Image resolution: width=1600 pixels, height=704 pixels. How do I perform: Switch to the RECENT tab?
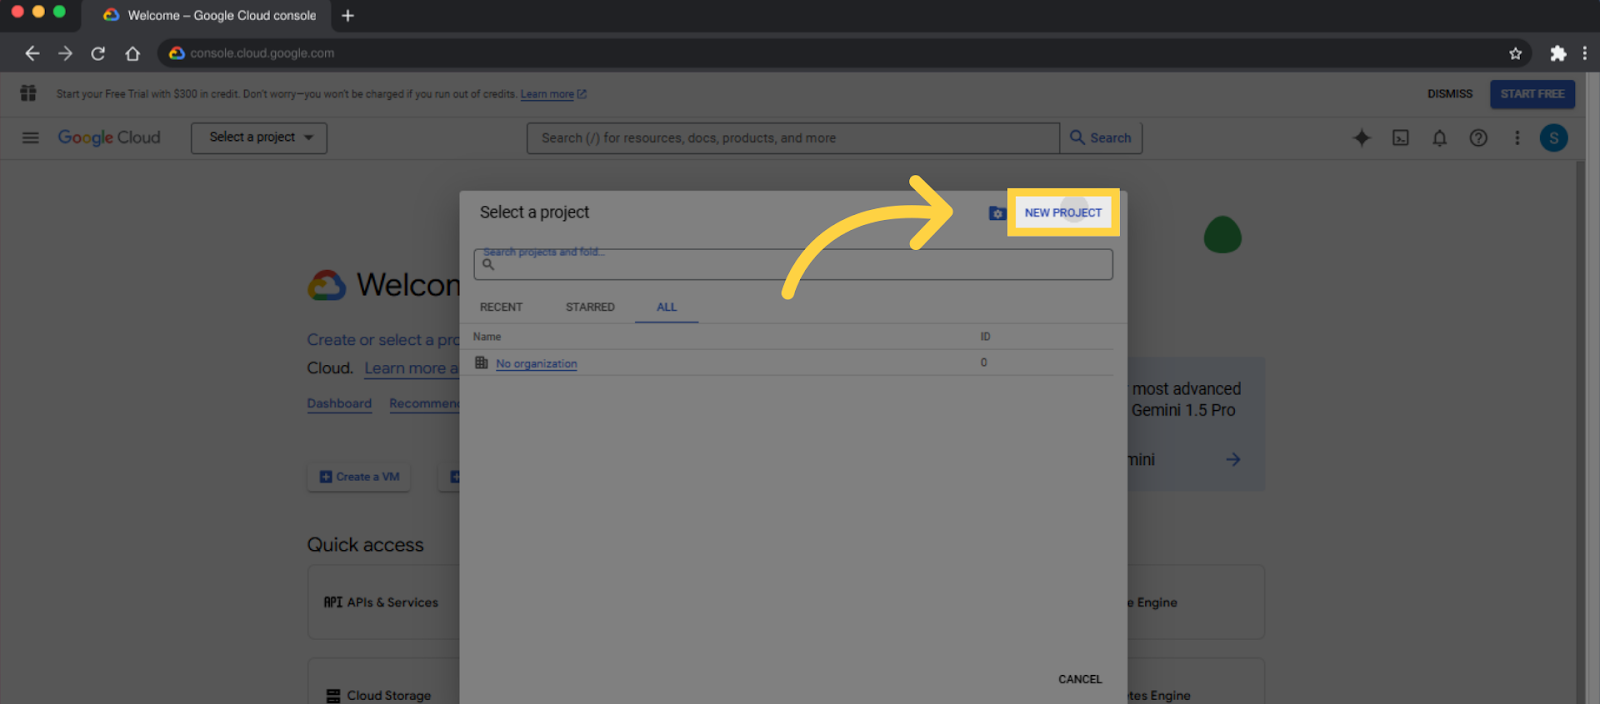[x=501, y=307]
